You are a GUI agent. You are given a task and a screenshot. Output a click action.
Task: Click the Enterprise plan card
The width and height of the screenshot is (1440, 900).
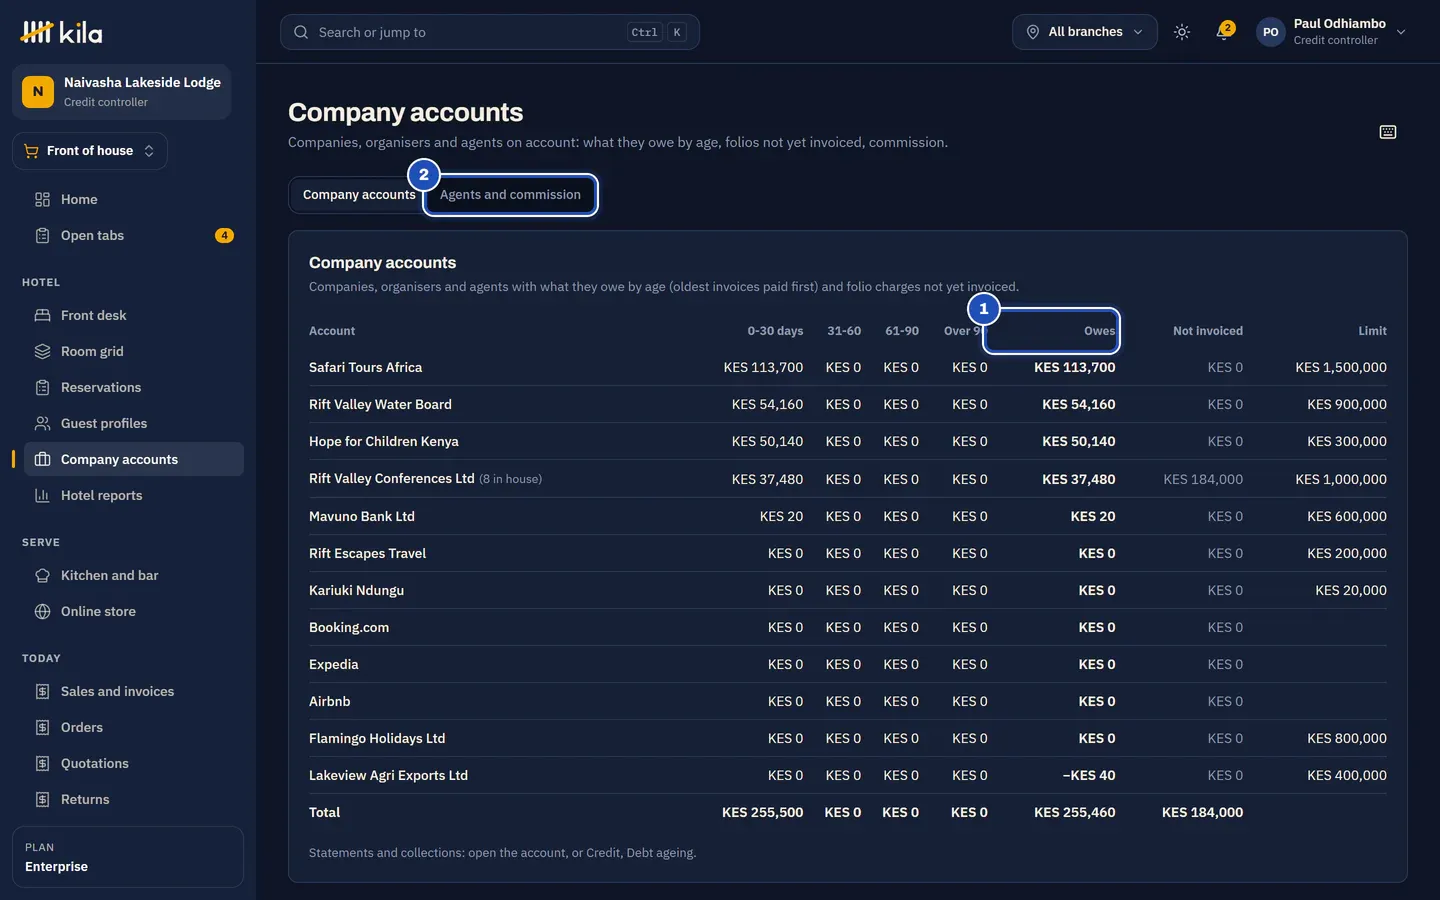coord(128,857)
